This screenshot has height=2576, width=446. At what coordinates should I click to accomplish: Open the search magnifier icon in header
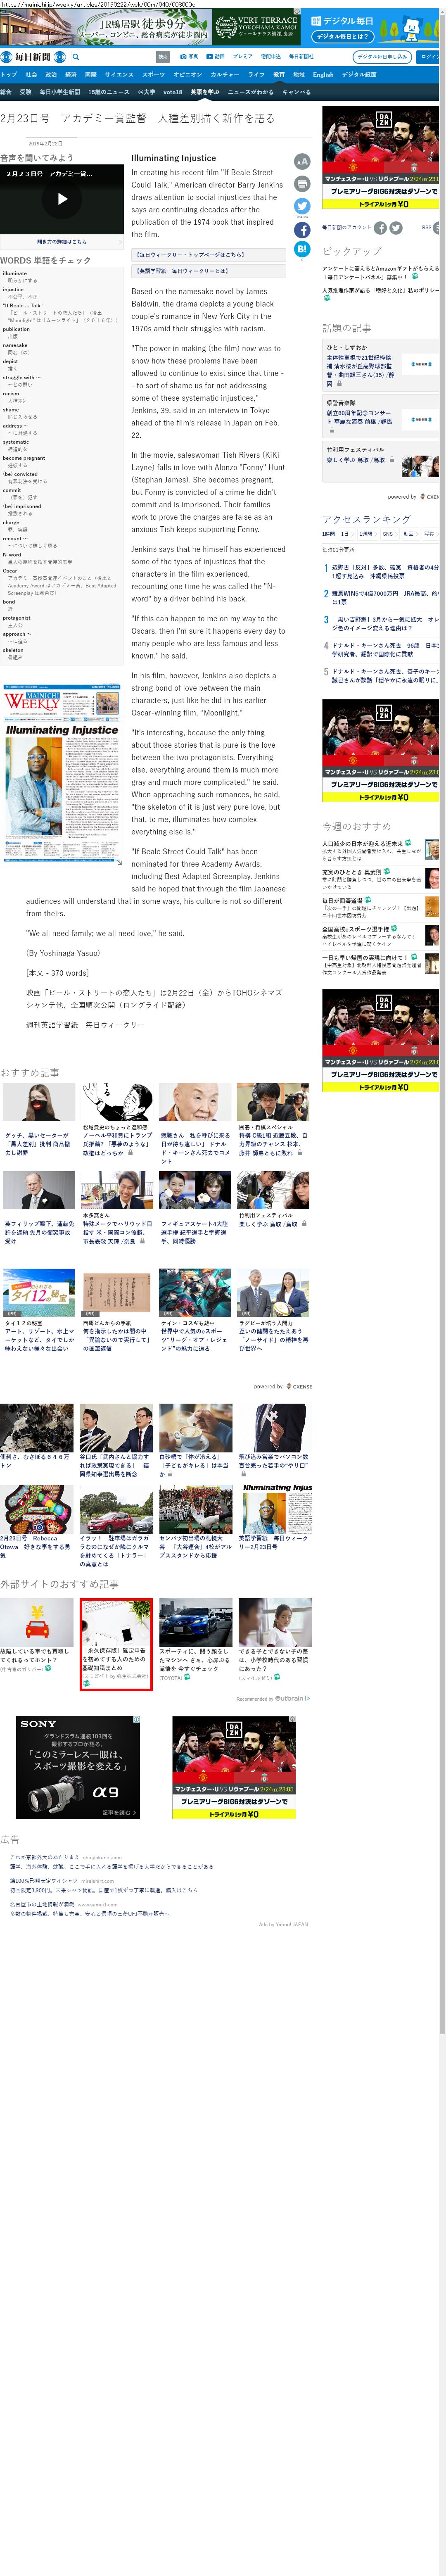coord(76,57)
